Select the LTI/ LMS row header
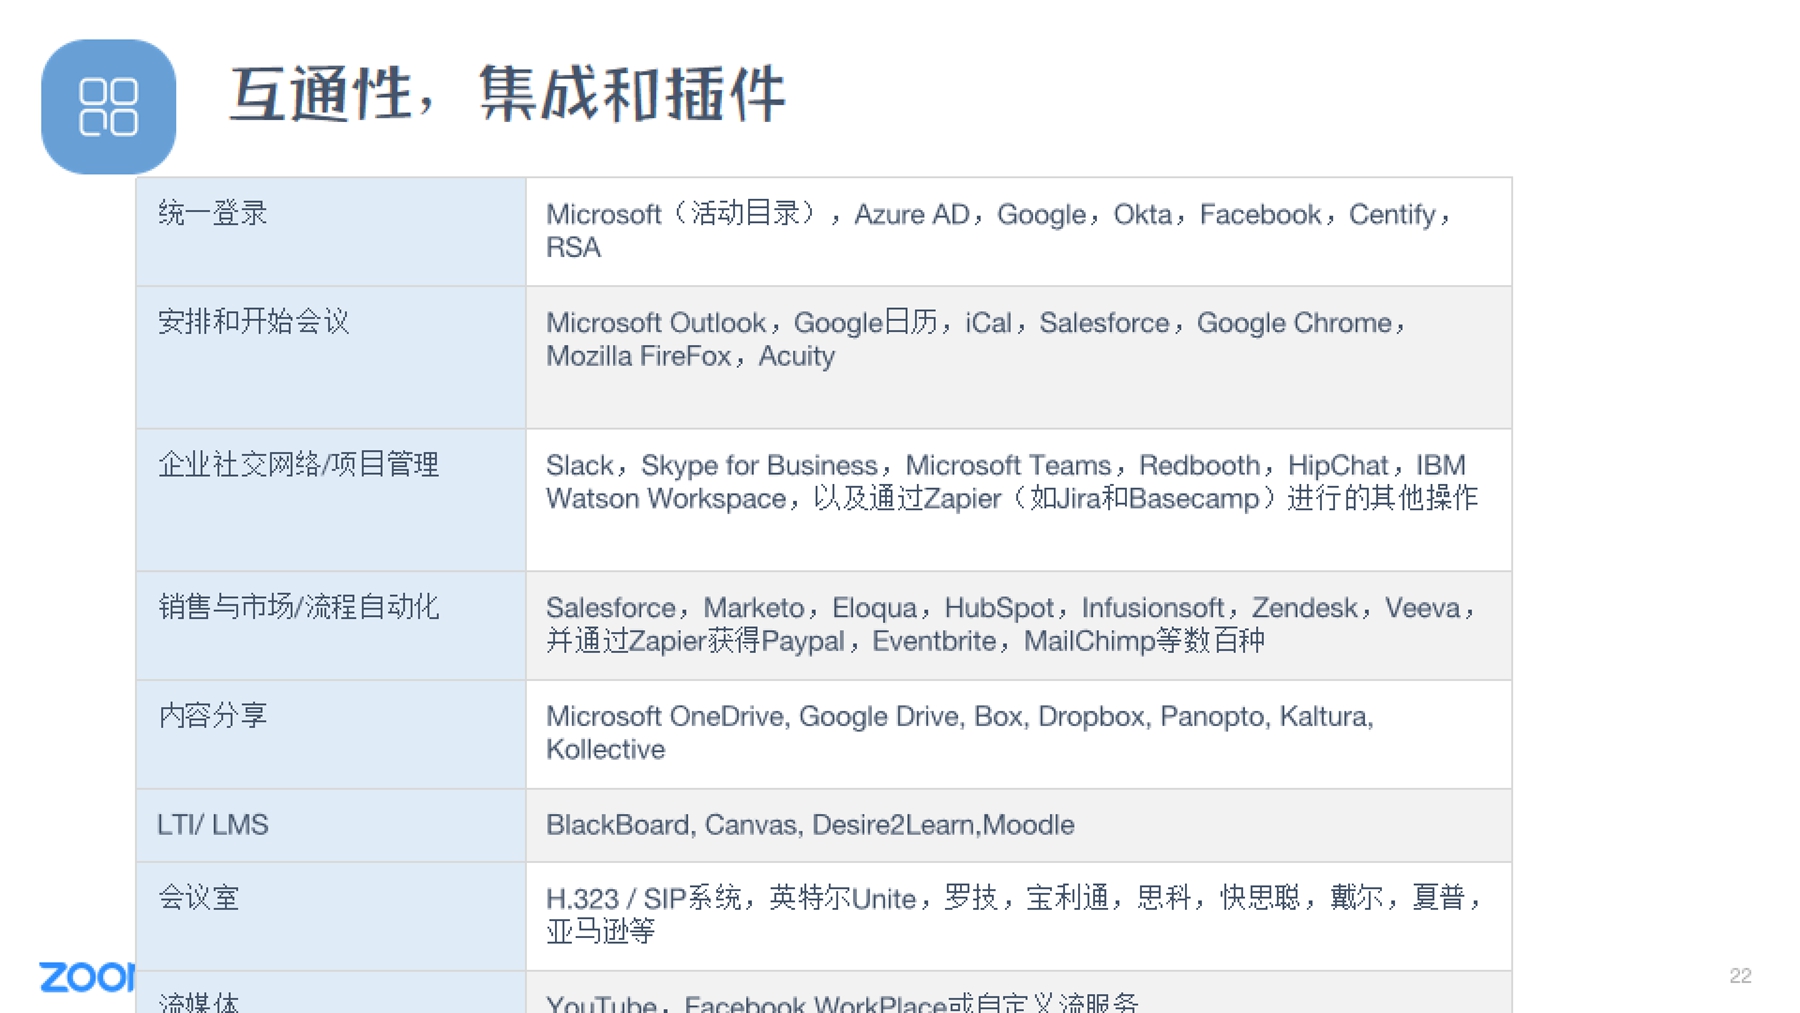 point(331,826)
